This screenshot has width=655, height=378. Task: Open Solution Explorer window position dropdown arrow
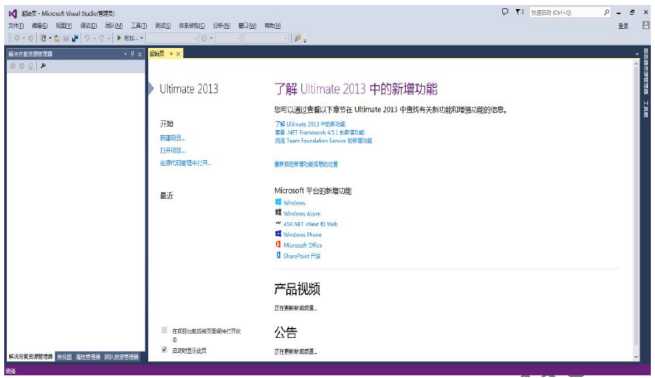125,53
